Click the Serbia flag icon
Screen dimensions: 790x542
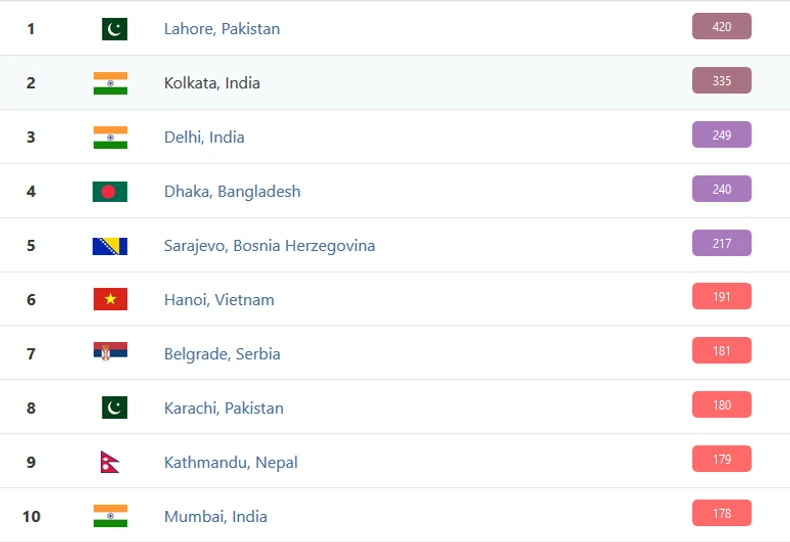coord(110,353)
